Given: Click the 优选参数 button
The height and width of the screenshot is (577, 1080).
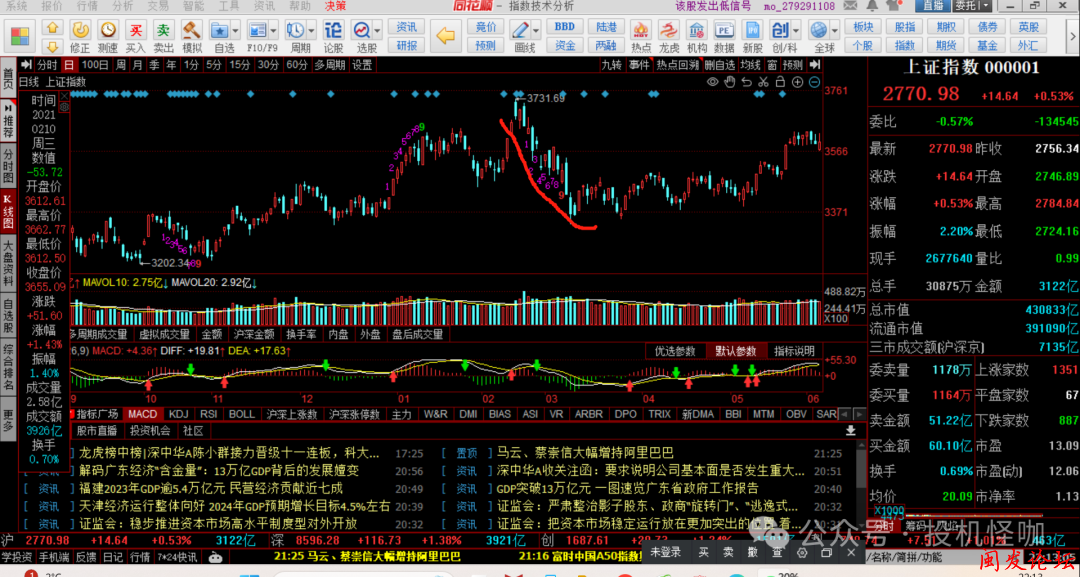Looking at the screenshot, I should 675,351.
